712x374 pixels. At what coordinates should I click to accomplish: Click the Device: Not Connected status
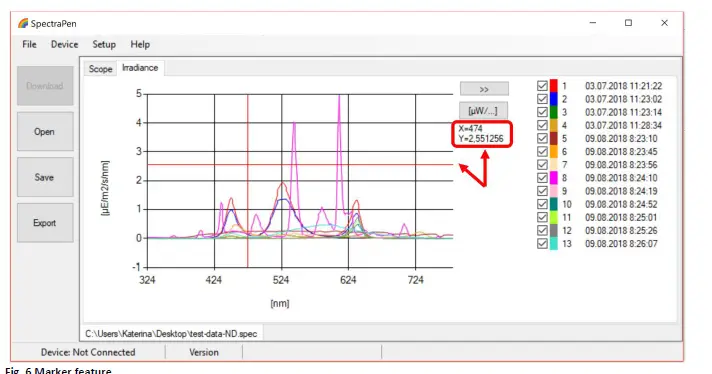[x=88, y=352]
